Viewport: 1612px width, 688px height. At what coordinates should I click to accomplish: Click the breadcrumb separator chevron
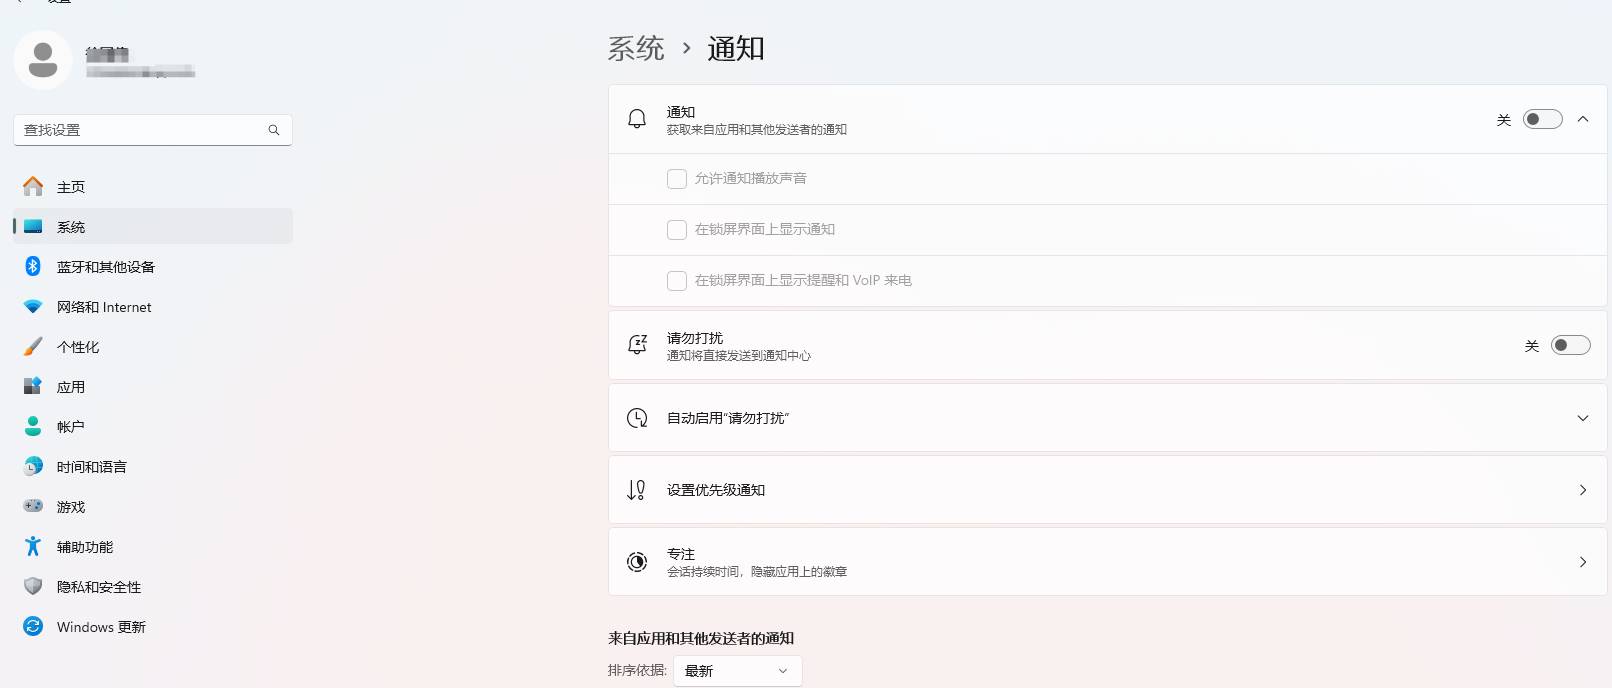pos(686,48)
